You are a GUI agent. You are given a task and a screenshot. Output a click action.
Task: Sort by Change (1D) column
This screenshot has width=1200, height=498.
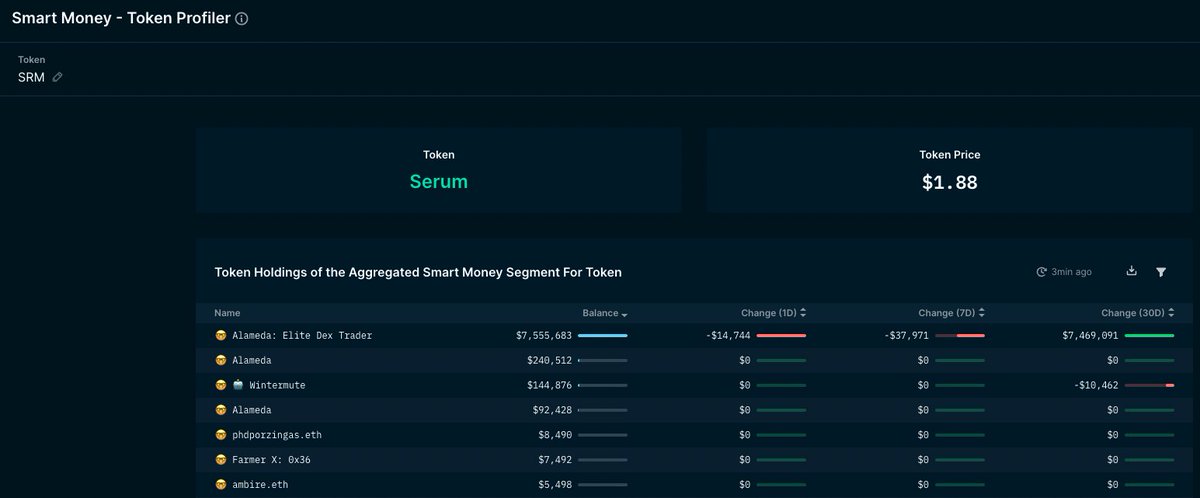click(773, 313)
